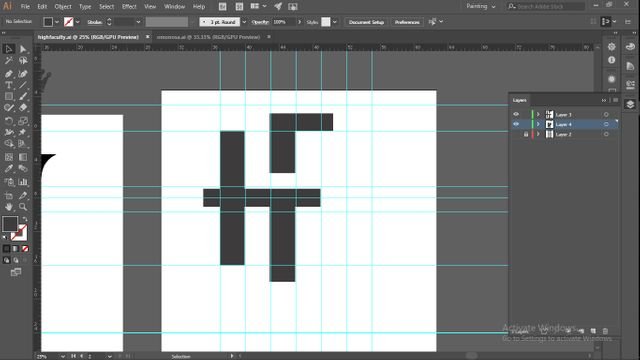Select the Selection tool (black arrow)
This screenshot has width=640, height=360.
click(x=9, y=49)
